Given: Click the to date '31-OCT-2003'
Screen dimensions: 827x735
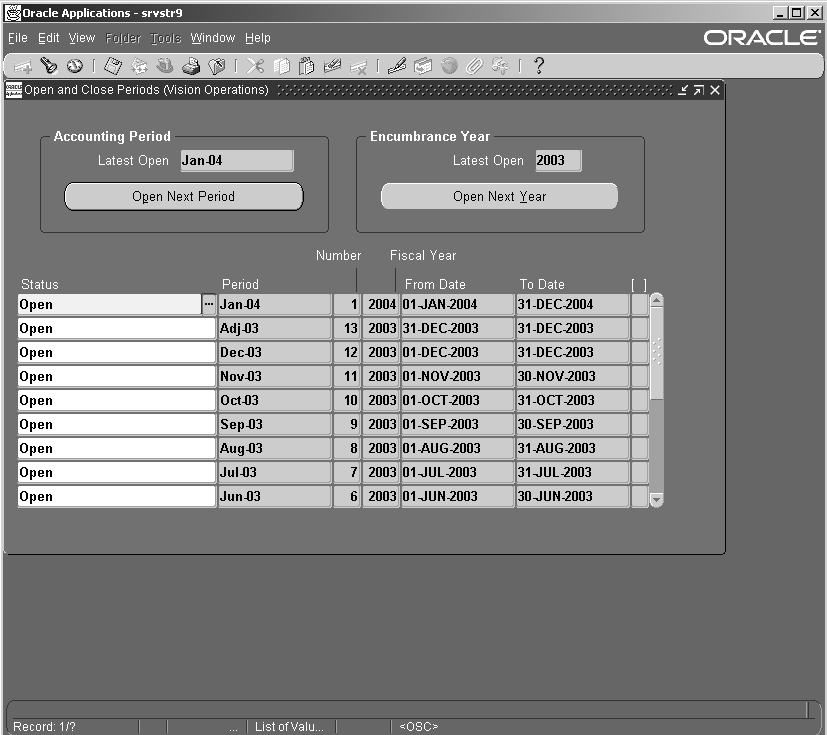Looking at the screenshot, I should [573, 401].
